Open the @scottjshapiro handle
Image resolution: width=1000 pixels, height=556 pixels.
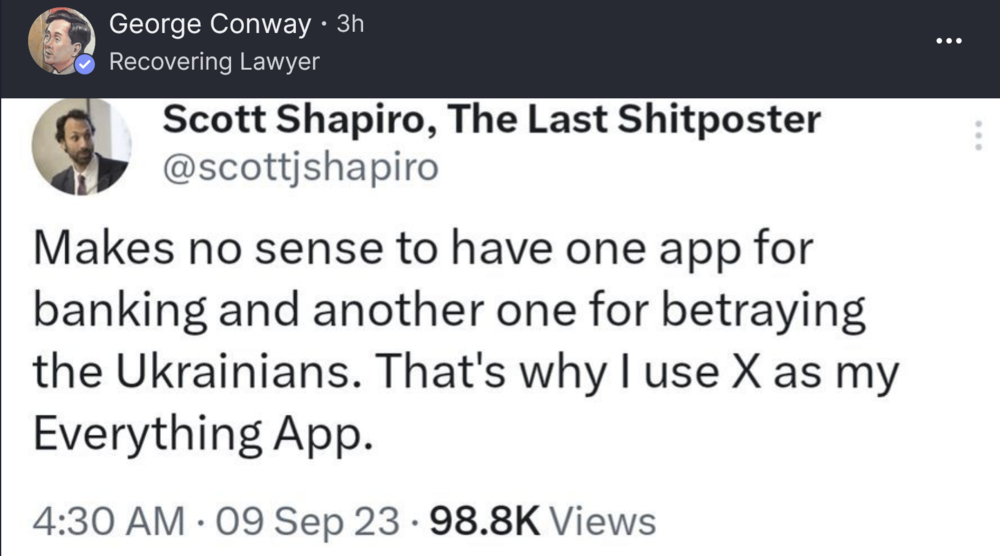pyautogui.click(x=300, y=168)
